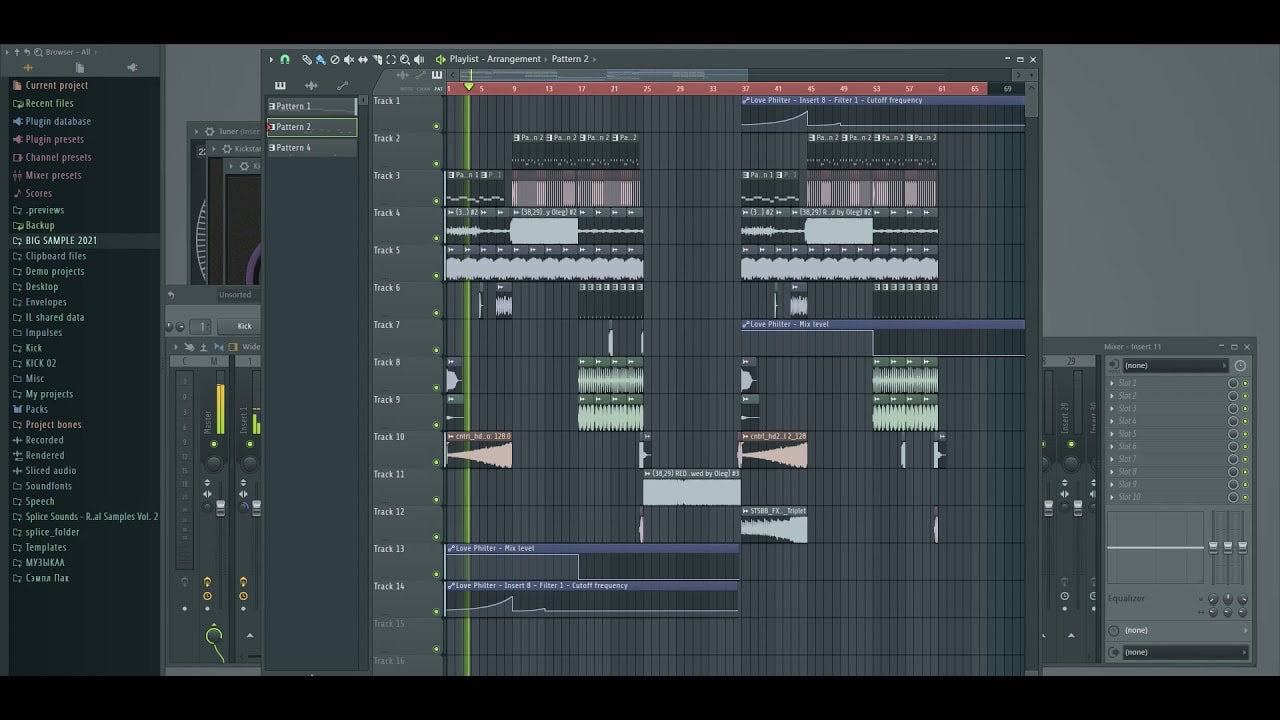Mute Track 4 with its green dot
This screenshot has height=720, width=1280.
[x=436, y=238]
